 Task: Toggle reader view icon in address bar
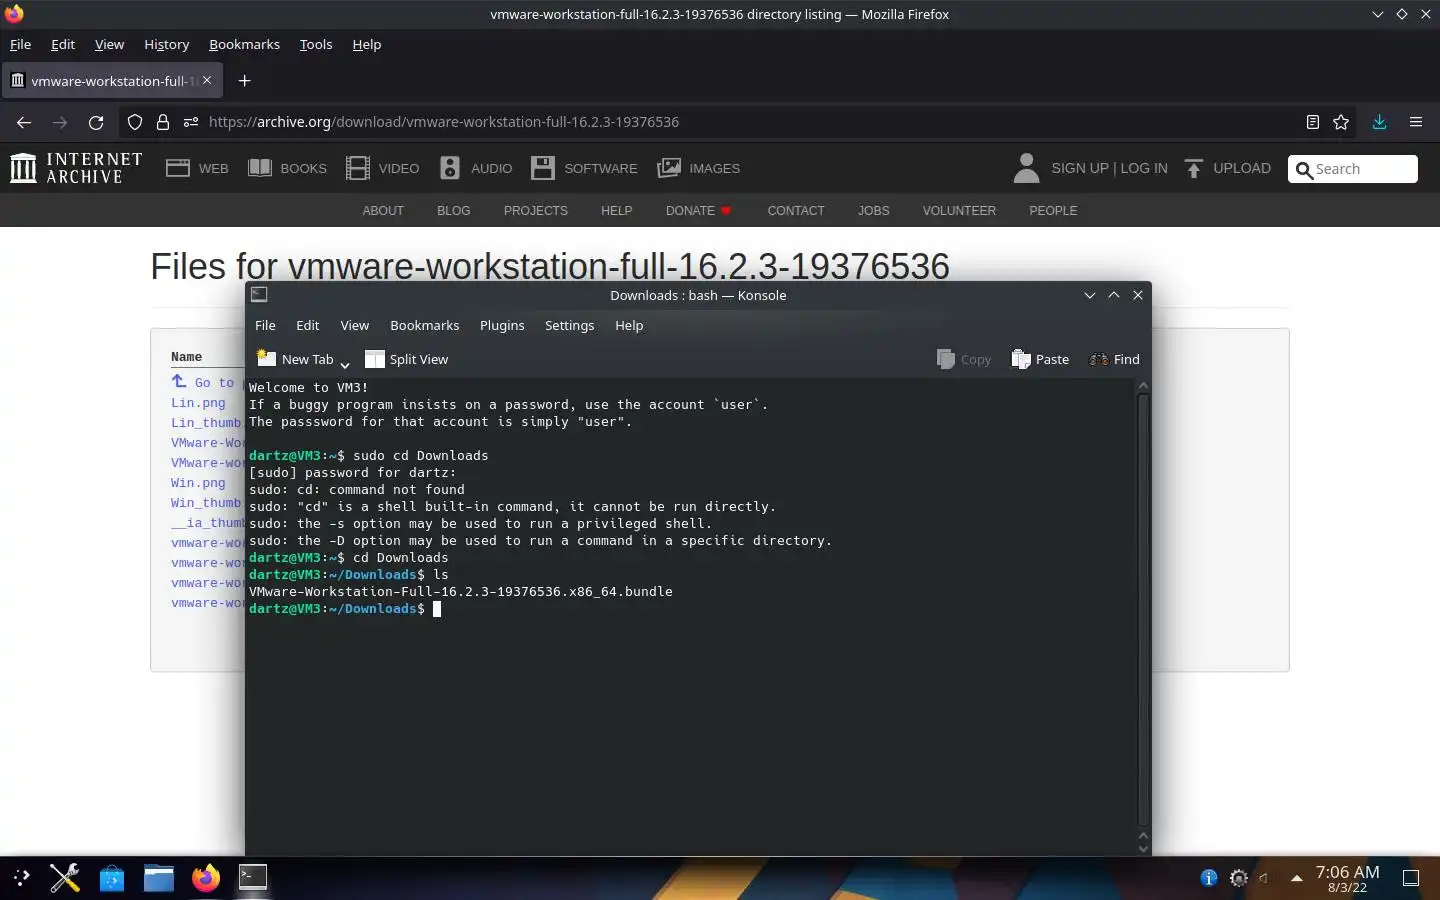point(1312,122)
